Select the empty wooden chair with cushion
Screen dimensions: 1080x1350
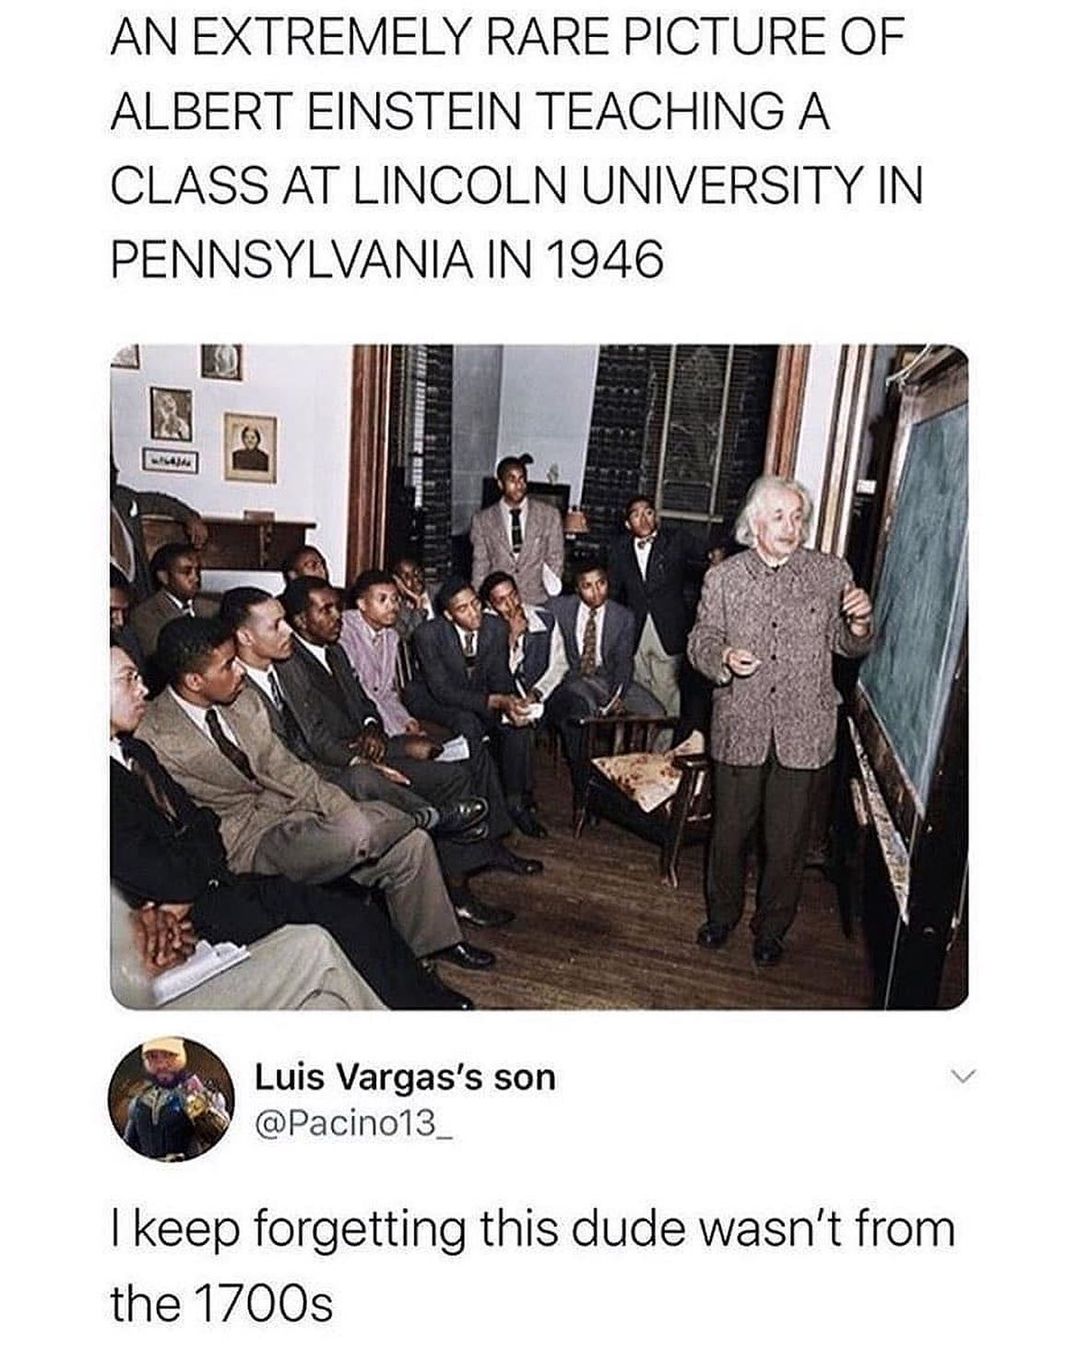click(650, 790)
